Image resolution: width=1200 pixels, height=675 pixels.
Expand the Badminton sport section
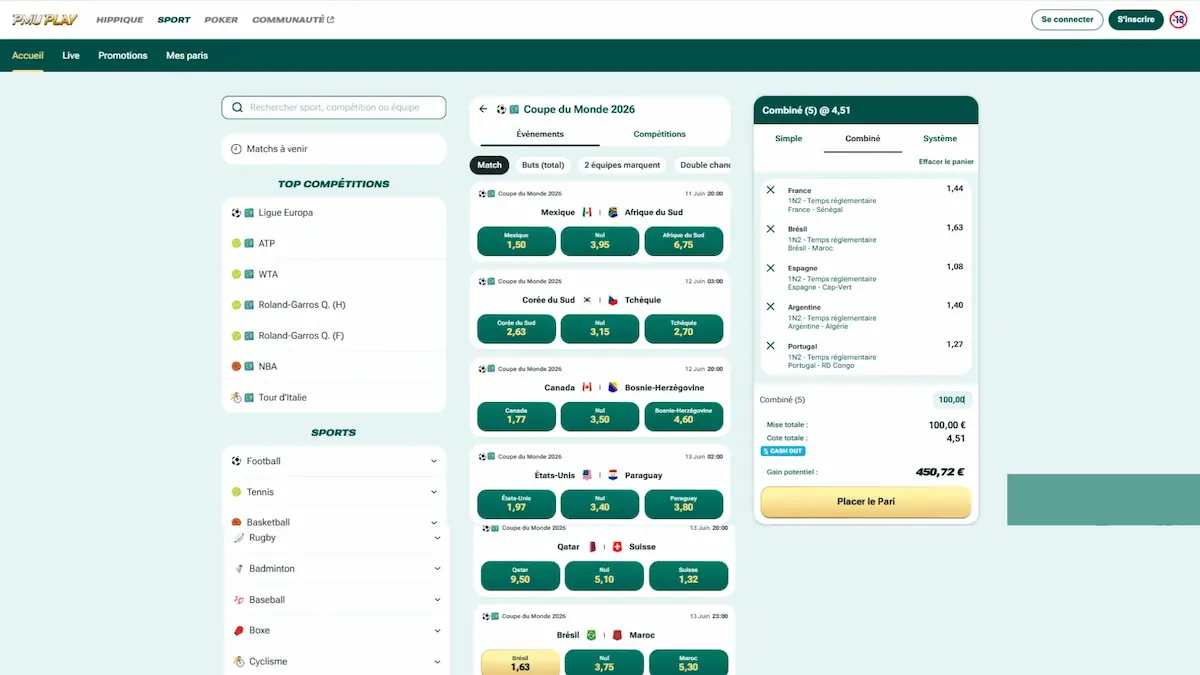(438, 569)
